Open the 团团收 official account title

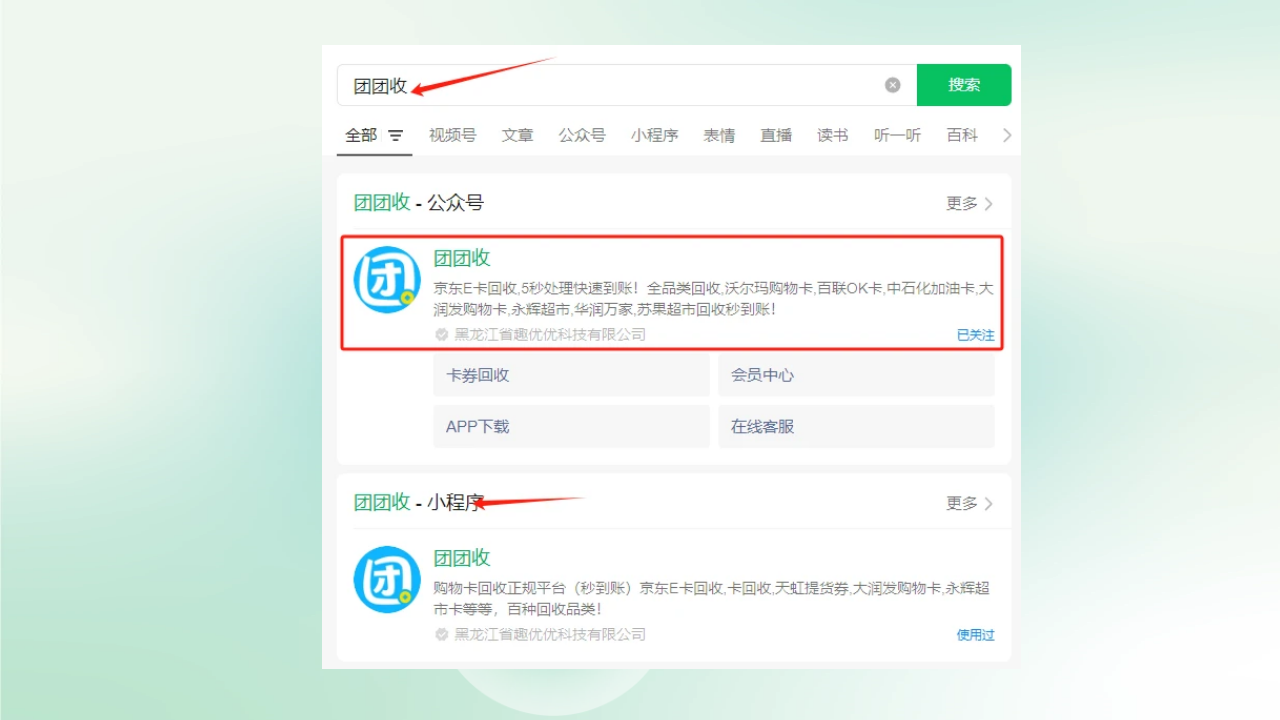462,258
